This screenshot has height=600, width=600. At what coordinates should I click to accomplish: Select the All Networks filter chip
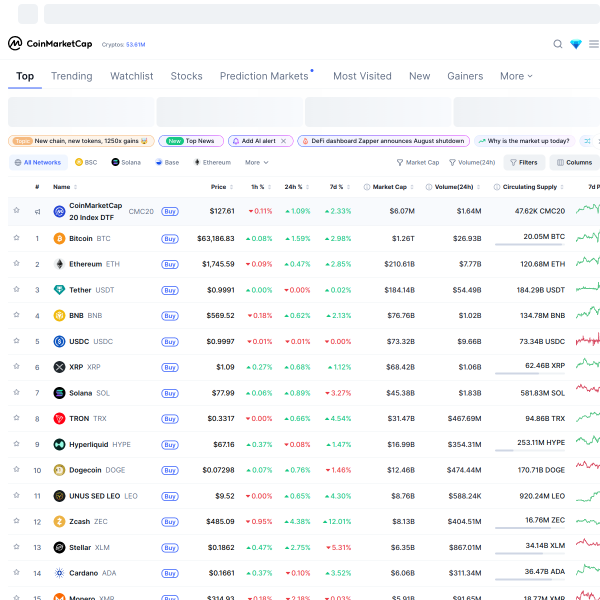click(x=38, y=163)
